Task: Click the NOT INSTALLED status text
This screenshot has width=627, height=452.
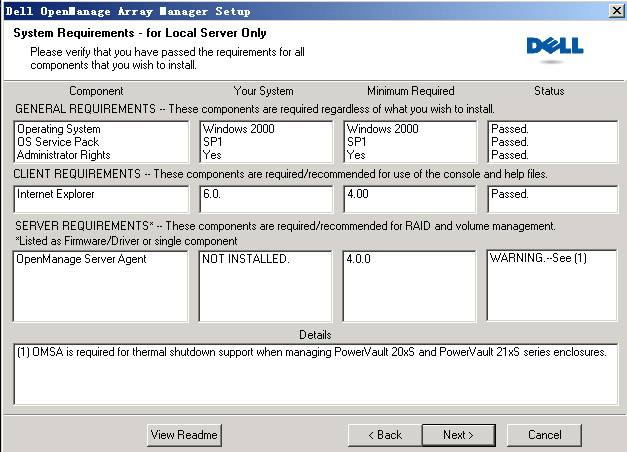Action: [246, 259]
